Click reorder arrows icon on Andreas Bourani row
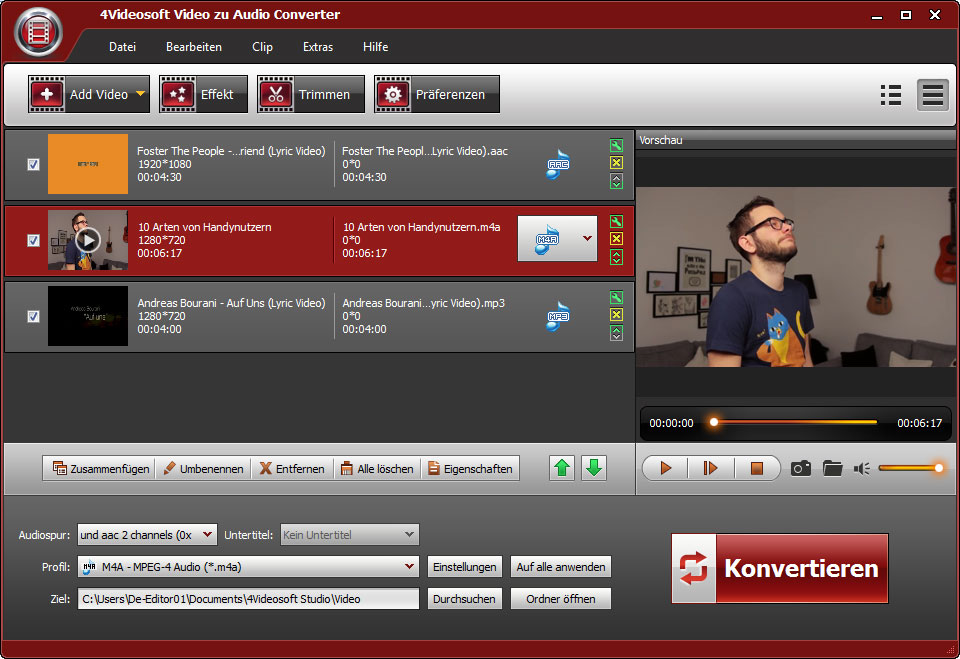 [x=617, y=333]
